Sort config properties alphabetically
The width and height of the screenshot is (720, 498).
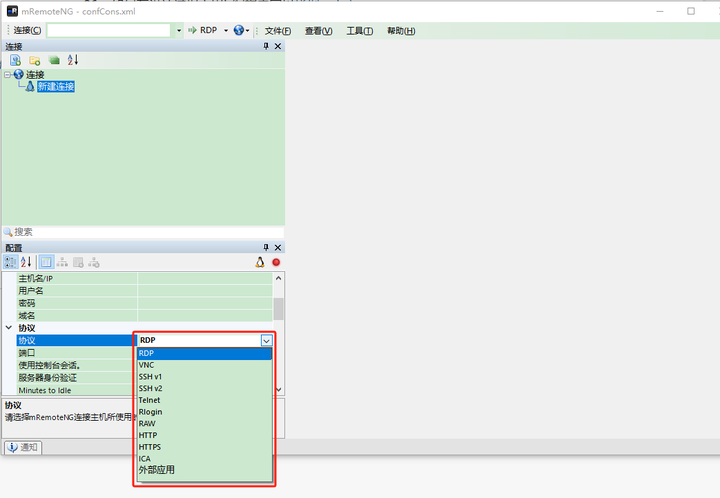pyautogui.click(x=26, y=262)
